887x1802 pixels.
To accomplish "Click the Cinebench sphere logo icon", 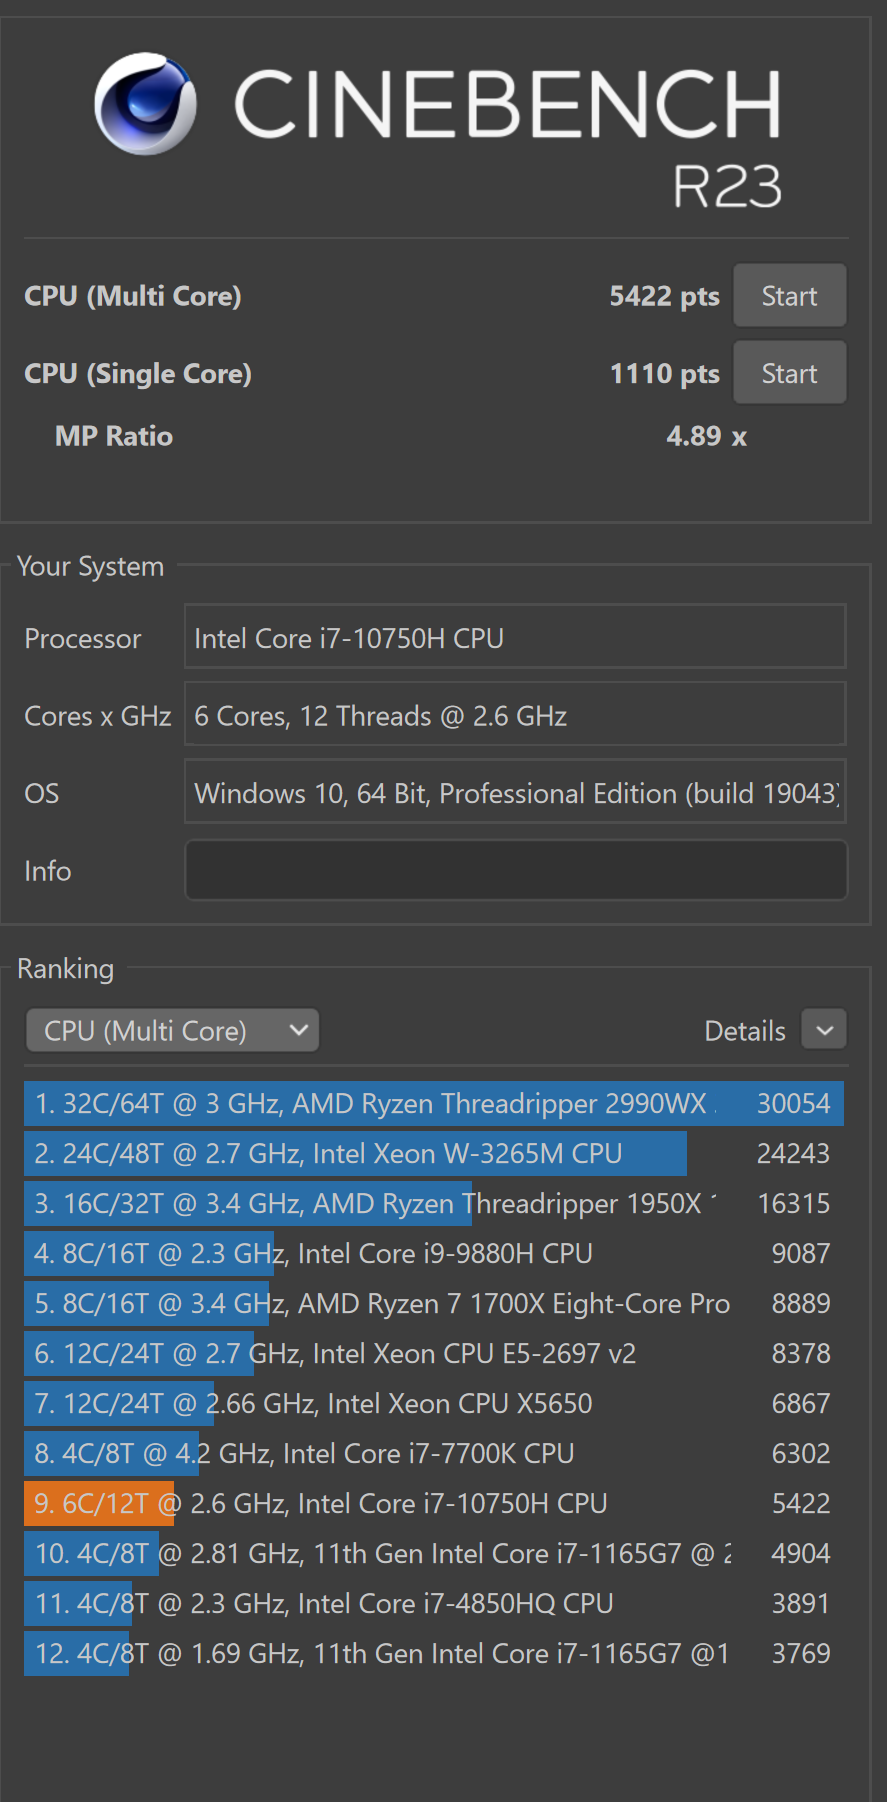I will click(x=146, y=104).
